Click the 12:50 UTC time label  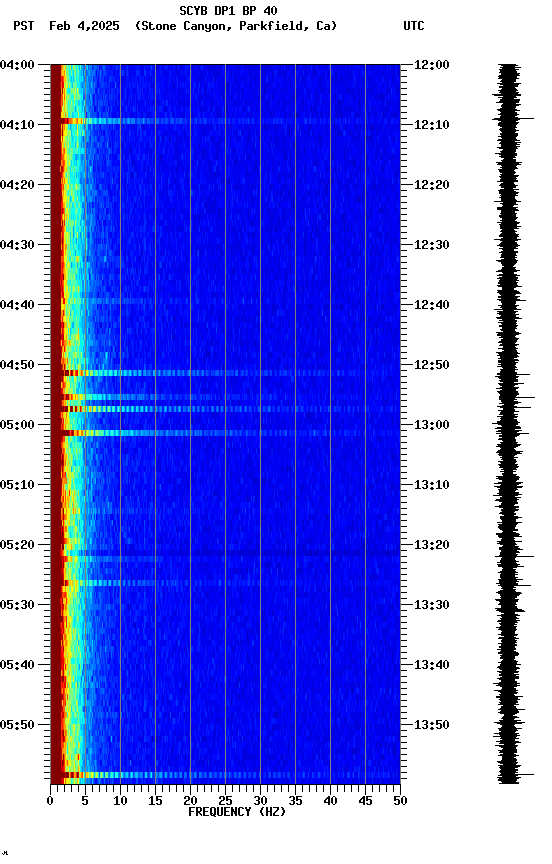[431, 365]
